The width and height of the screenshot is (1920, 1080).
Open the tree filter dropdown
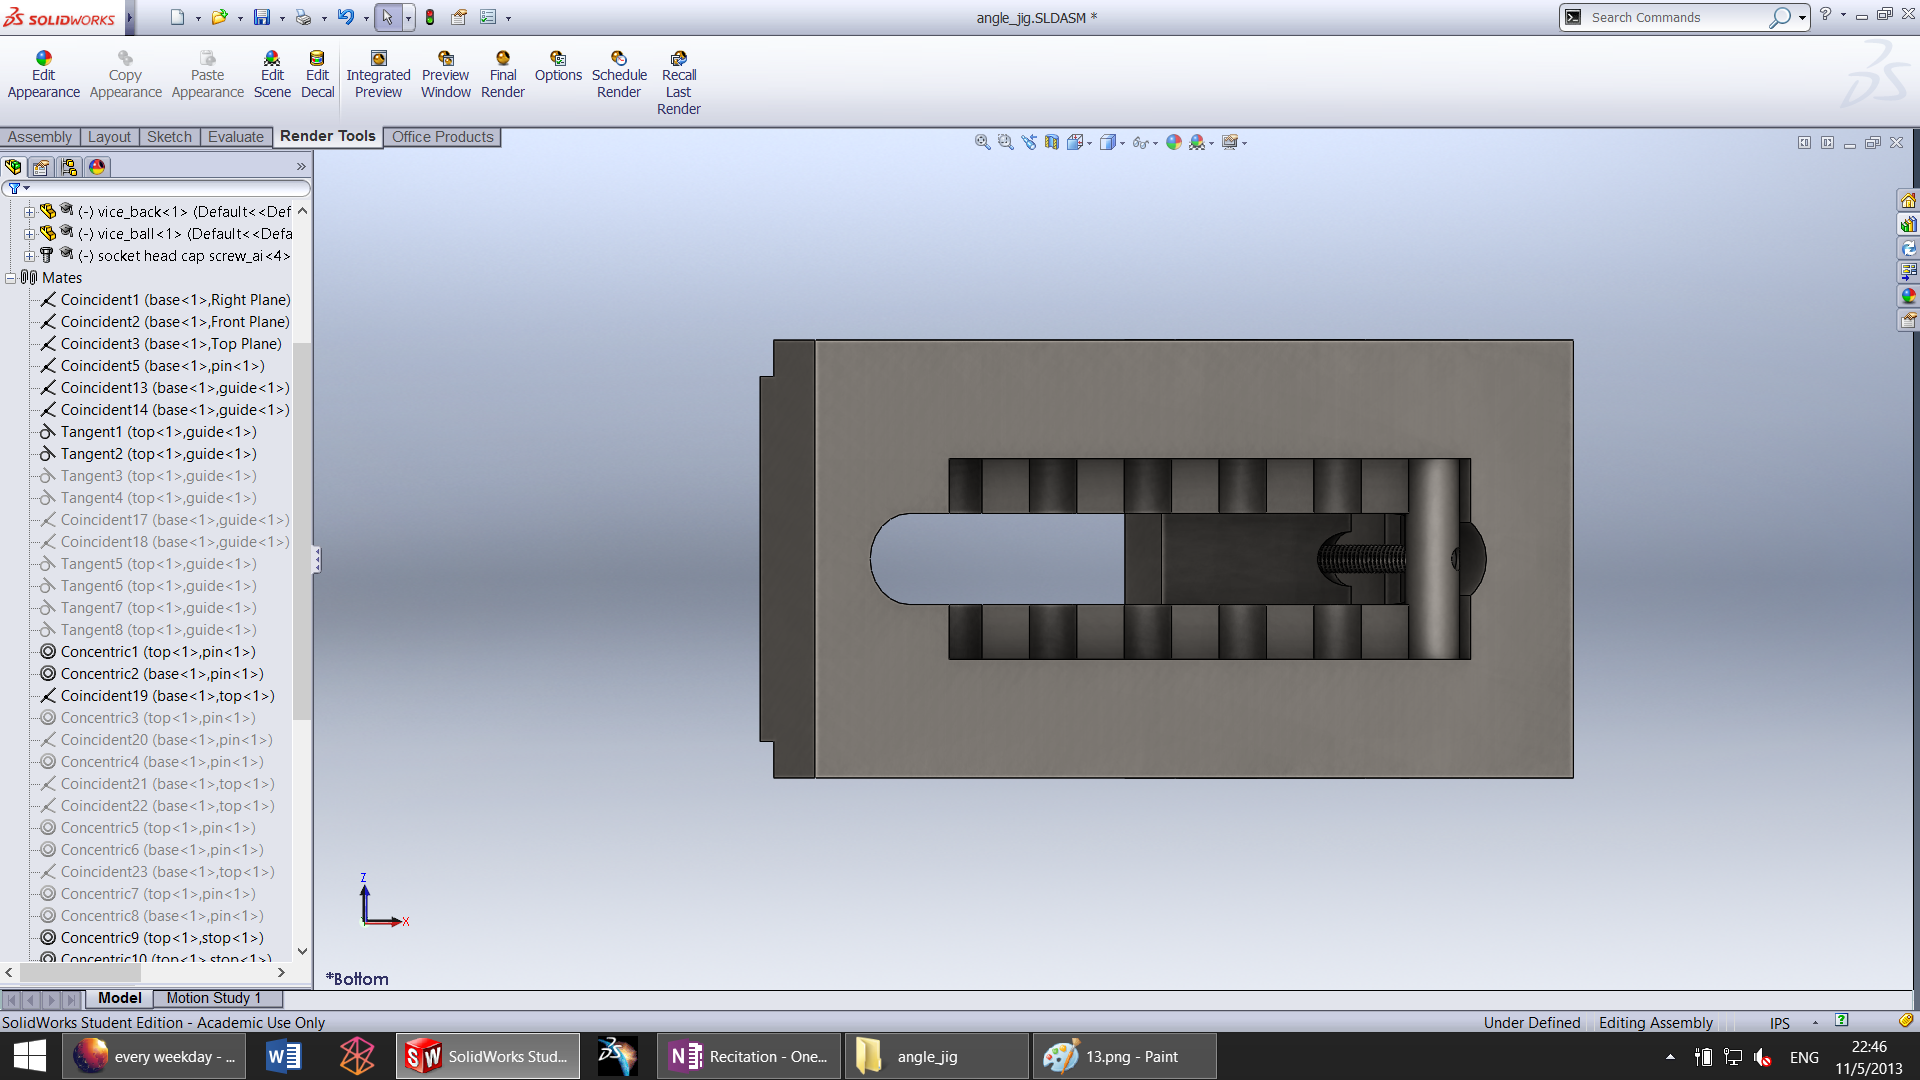(19, 188)
